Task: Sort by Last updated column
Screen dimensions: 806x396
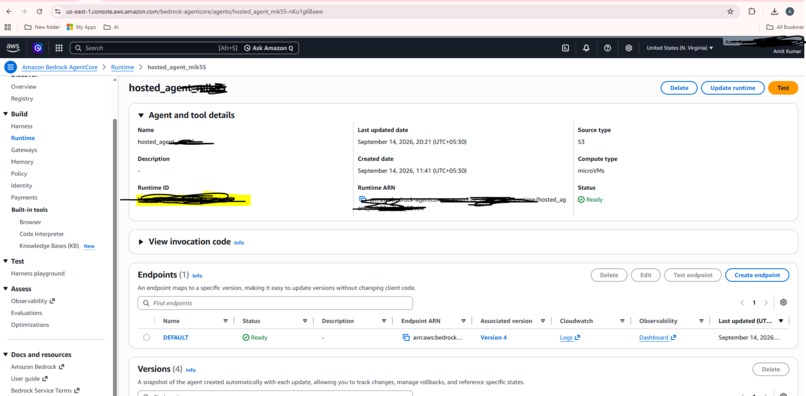Action: point(781,321)
